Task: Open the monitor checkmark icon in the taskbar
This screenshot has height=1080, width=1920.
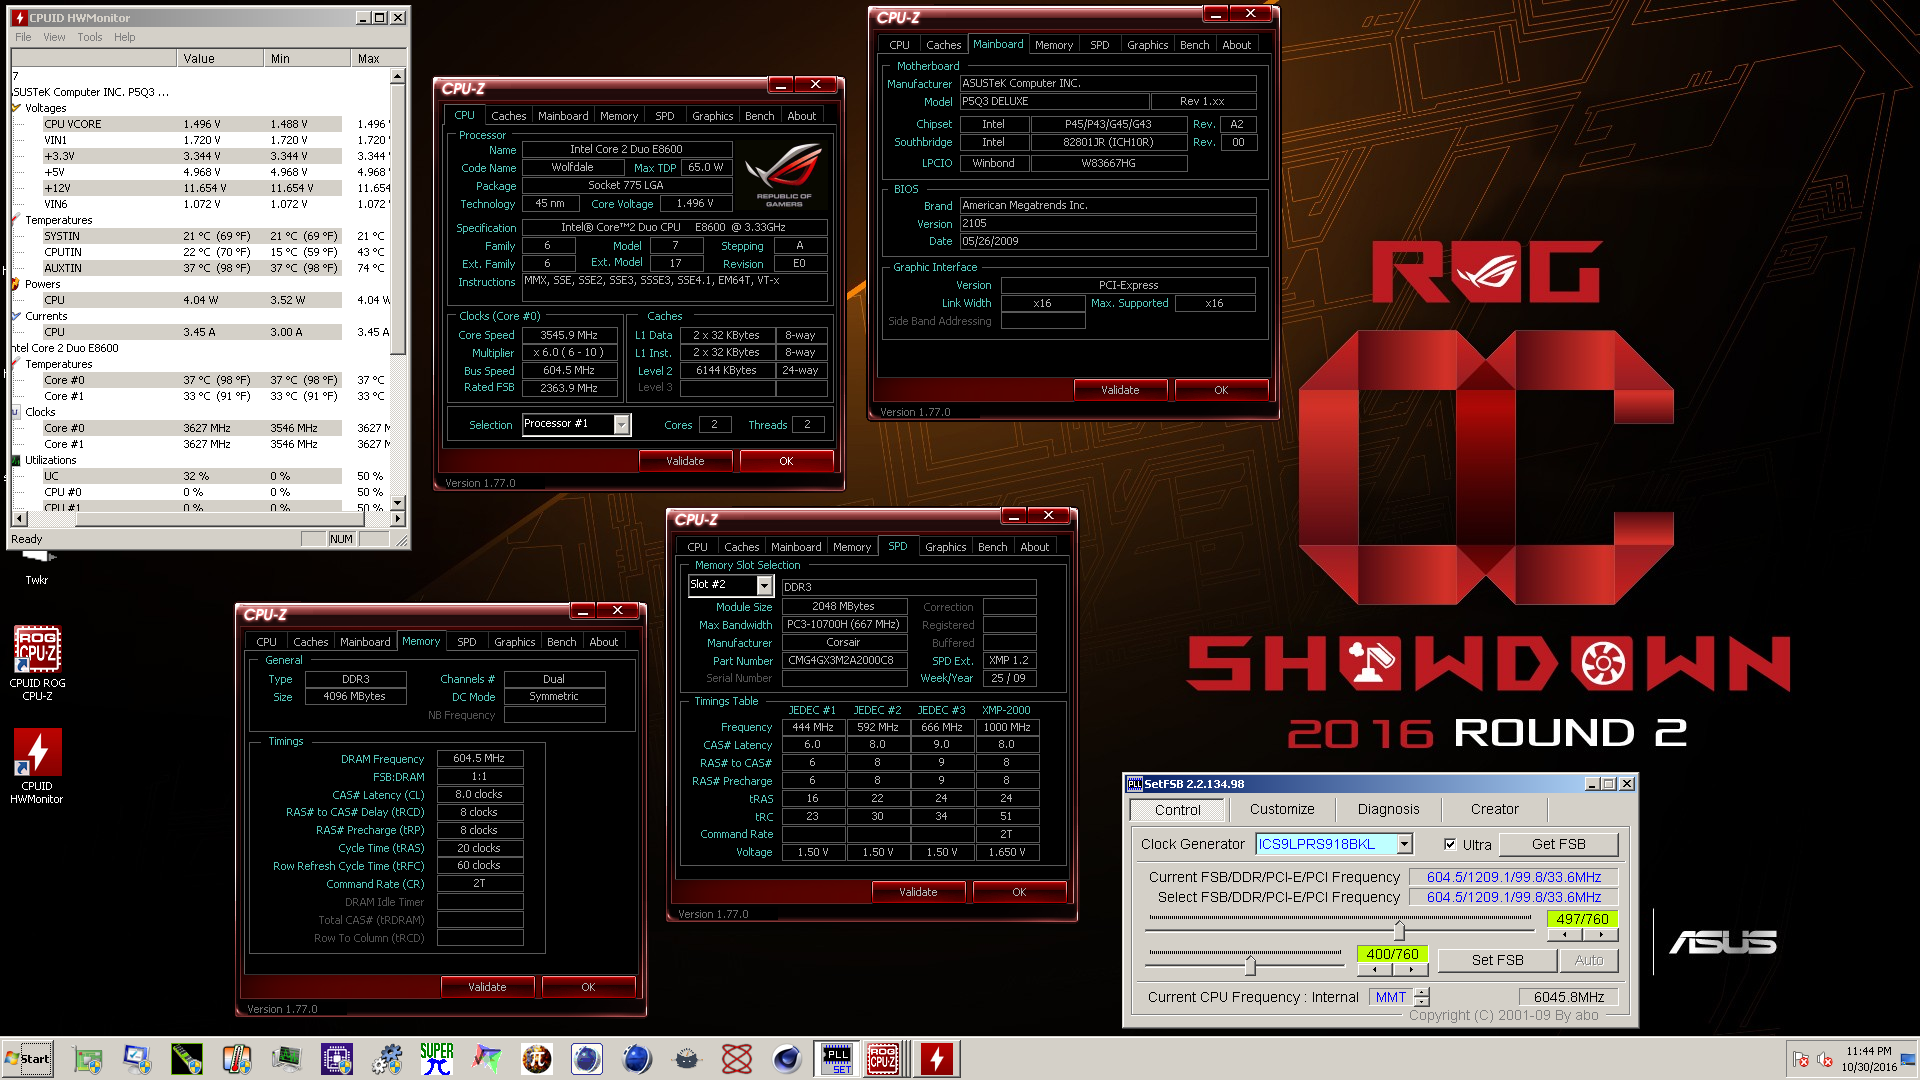Action: tap(137, 1059)
